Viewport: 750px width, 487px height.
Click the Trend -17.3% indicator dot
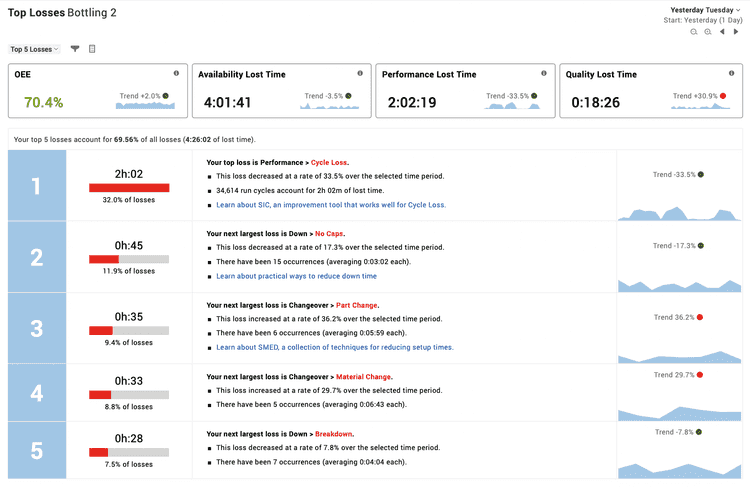click(x=701, y=246)
